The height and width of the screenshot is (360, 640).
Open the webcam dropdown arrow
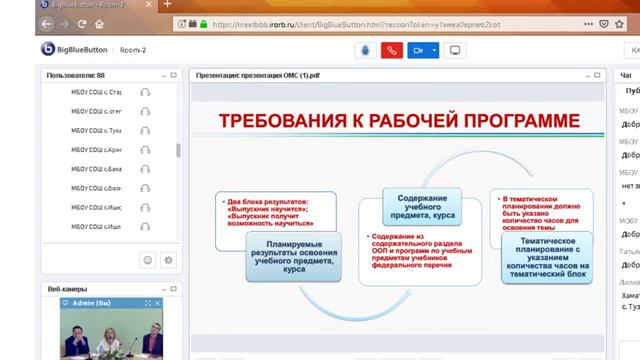pyautogui.click(x=434, y=50)
